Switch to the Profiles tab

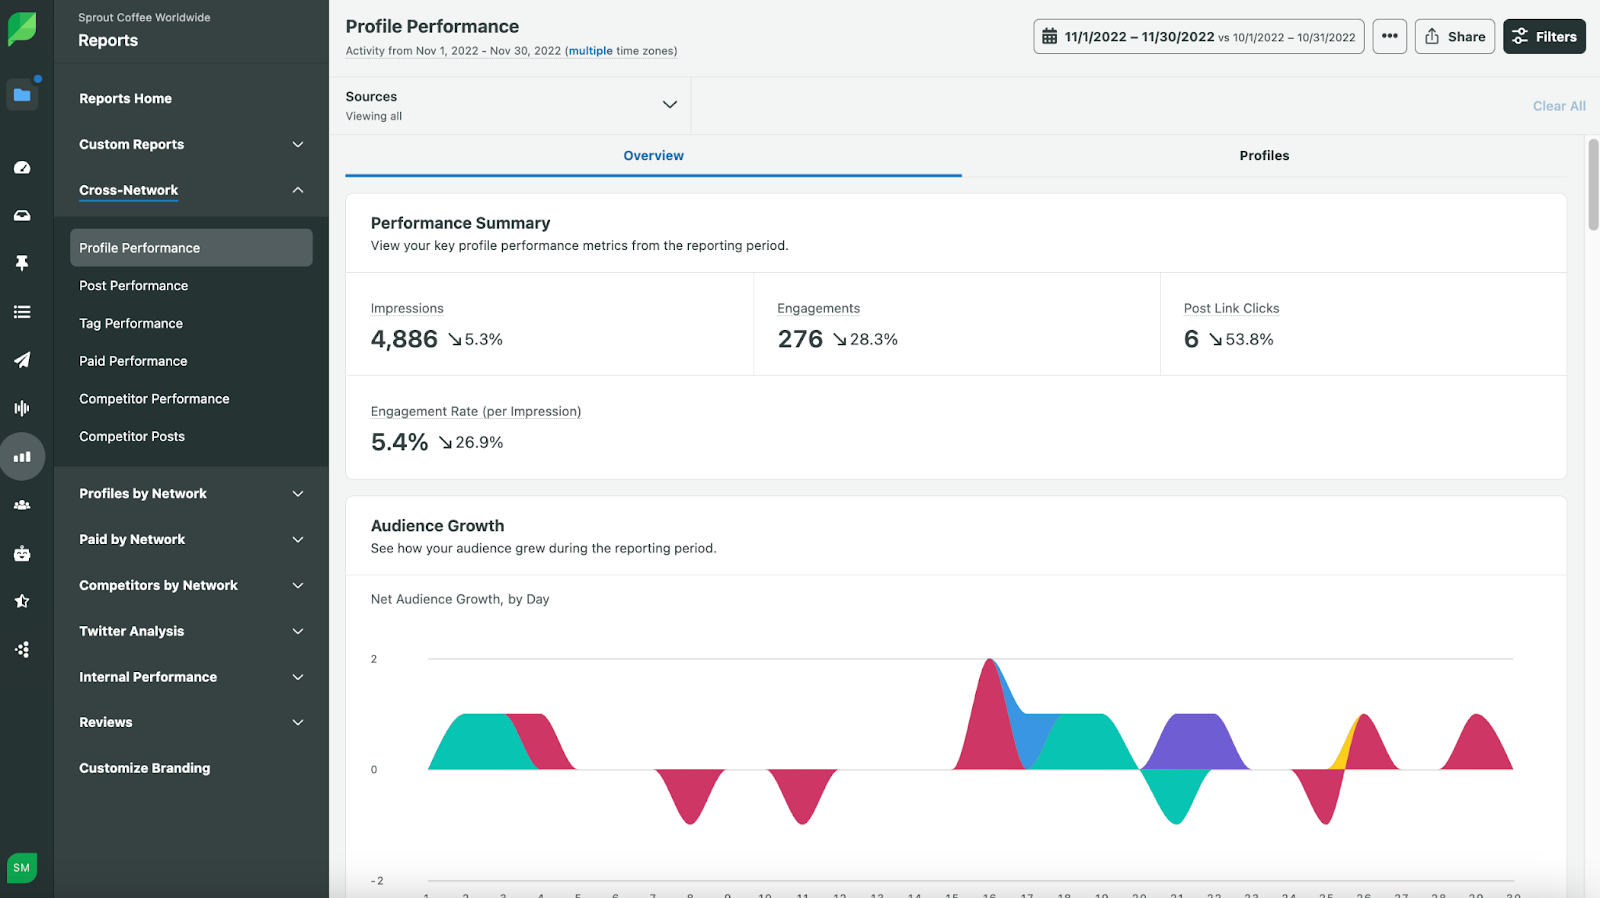tap(1264, 156)
